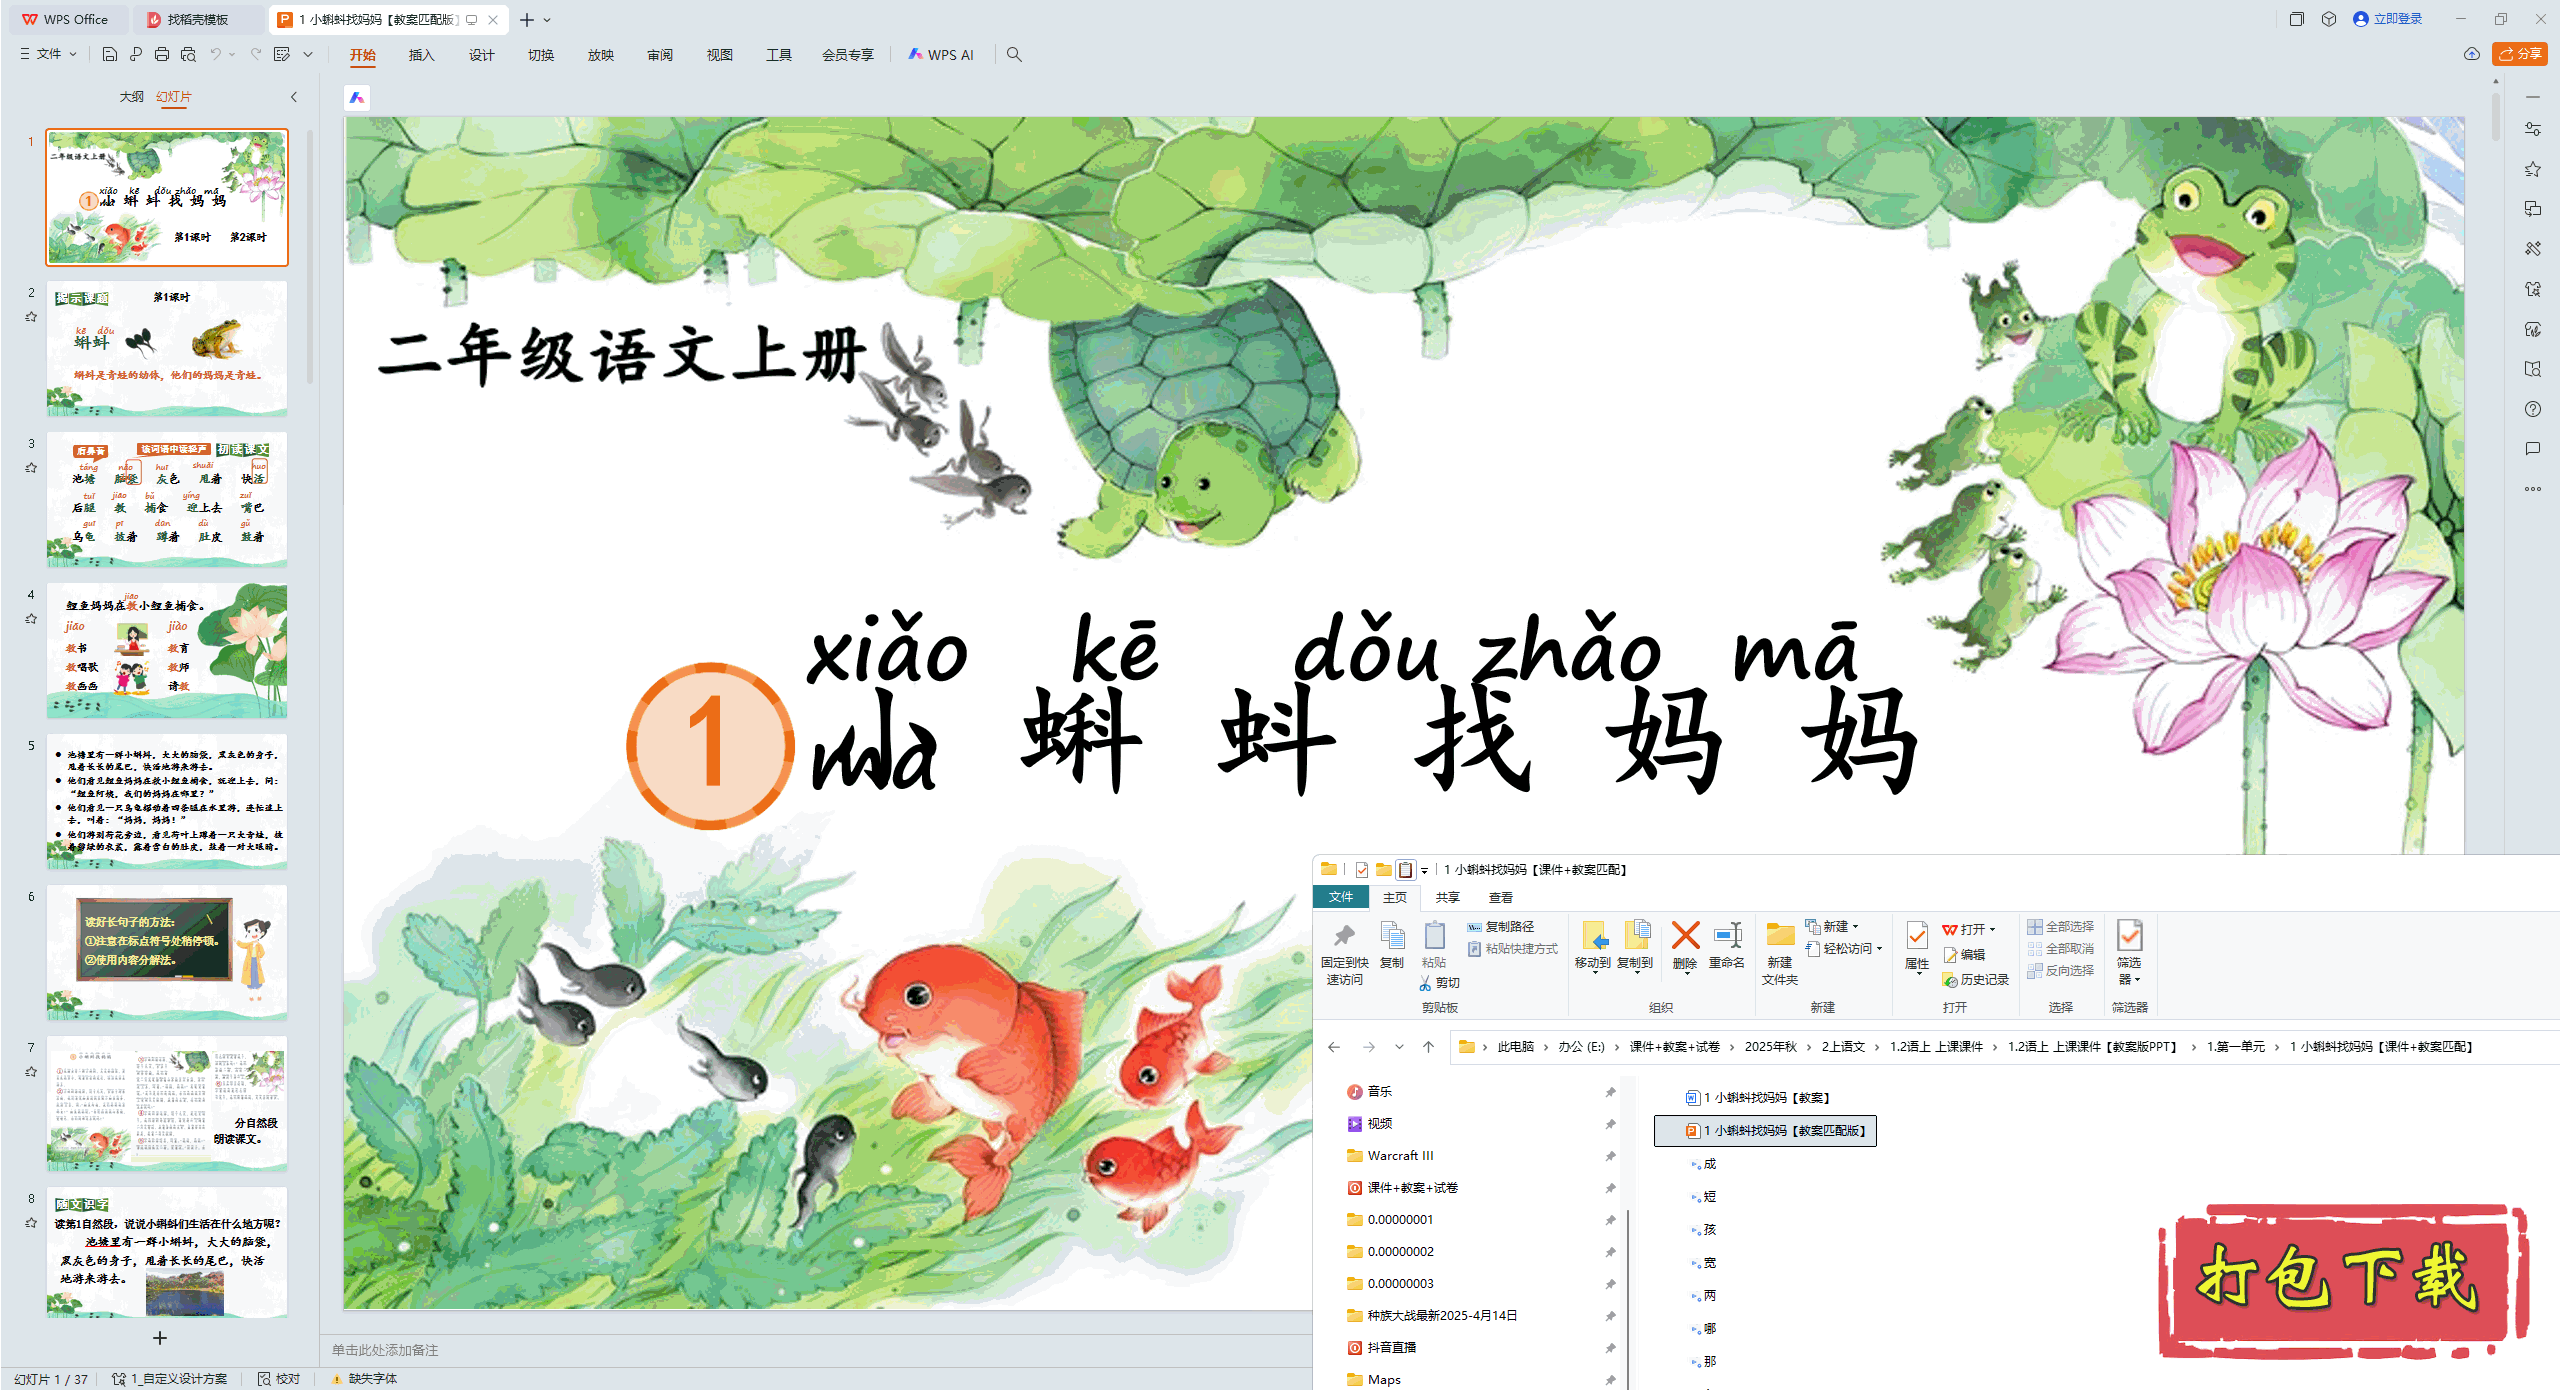2560x1390 pixels.
Task: Click the orange 分享 button
Action: (2520, 54)
